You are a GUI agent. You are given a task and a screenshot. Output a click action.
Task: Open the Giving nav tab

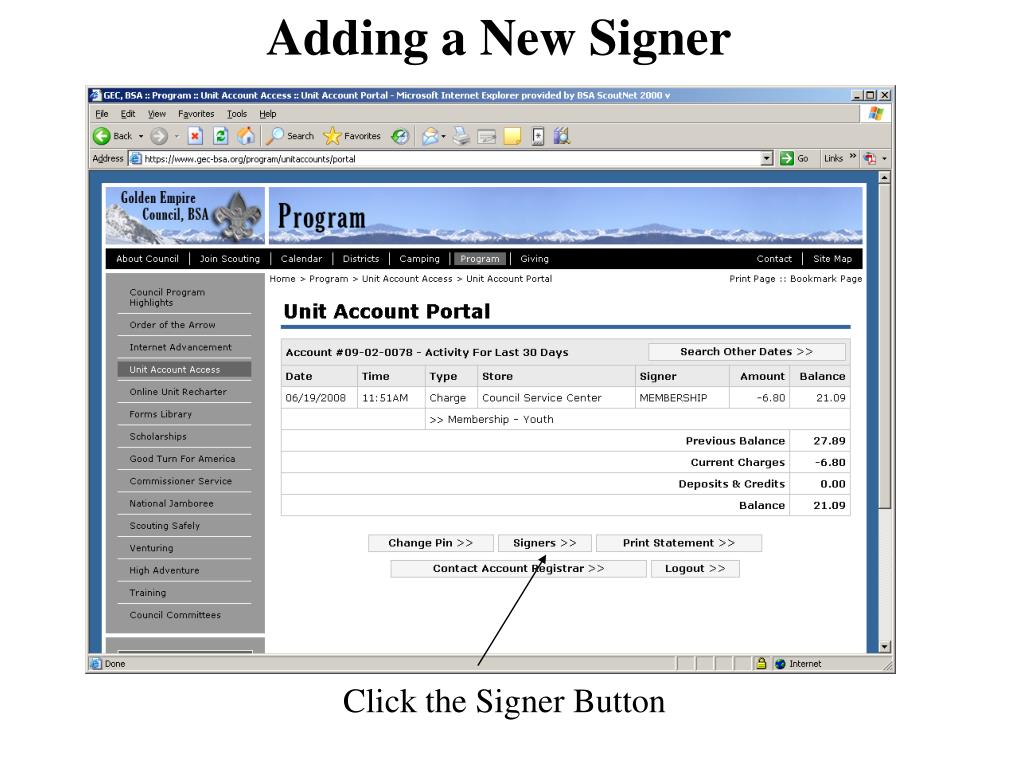click(x=534, y=259)
